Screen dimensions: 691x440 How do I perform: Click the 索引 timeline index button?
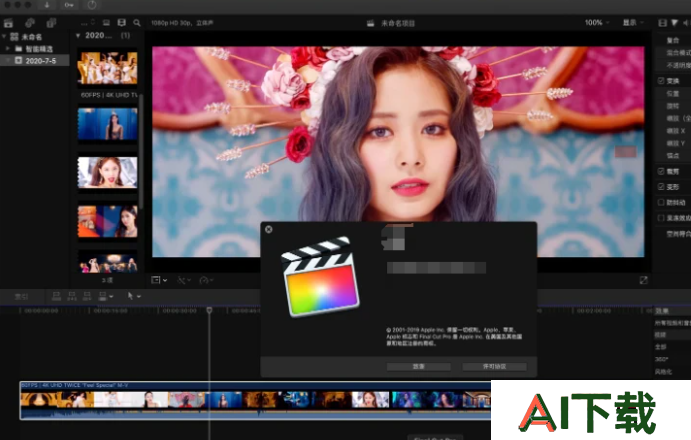point(21,297)
